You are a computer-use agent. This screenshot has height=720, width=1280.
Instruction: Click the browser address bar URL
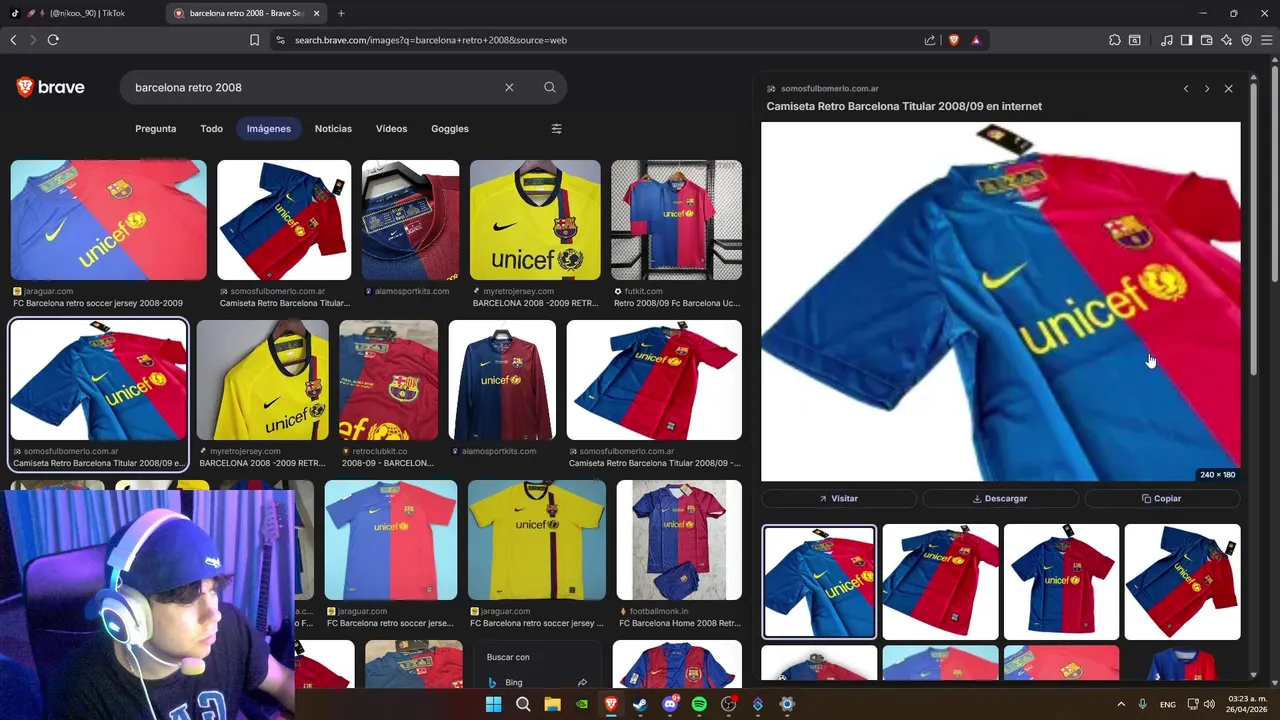[431, 40]
